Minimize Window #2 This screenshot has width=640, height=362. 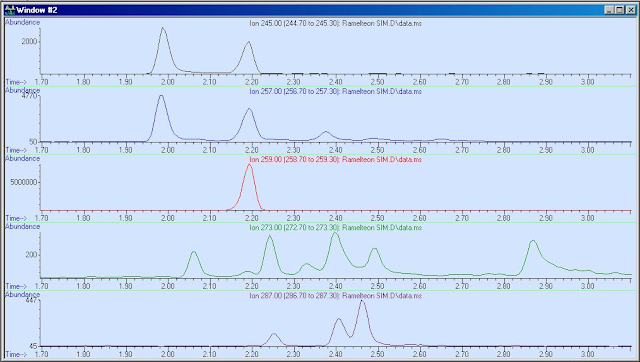pyautogui.click(x=609, y=10)
